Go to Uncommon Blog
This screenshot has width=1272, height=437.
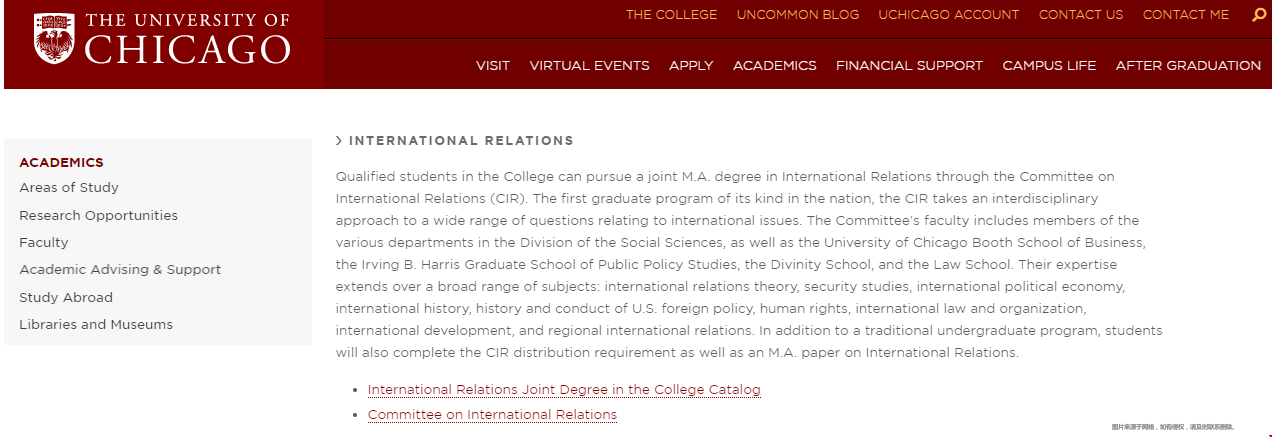[797, 15]
